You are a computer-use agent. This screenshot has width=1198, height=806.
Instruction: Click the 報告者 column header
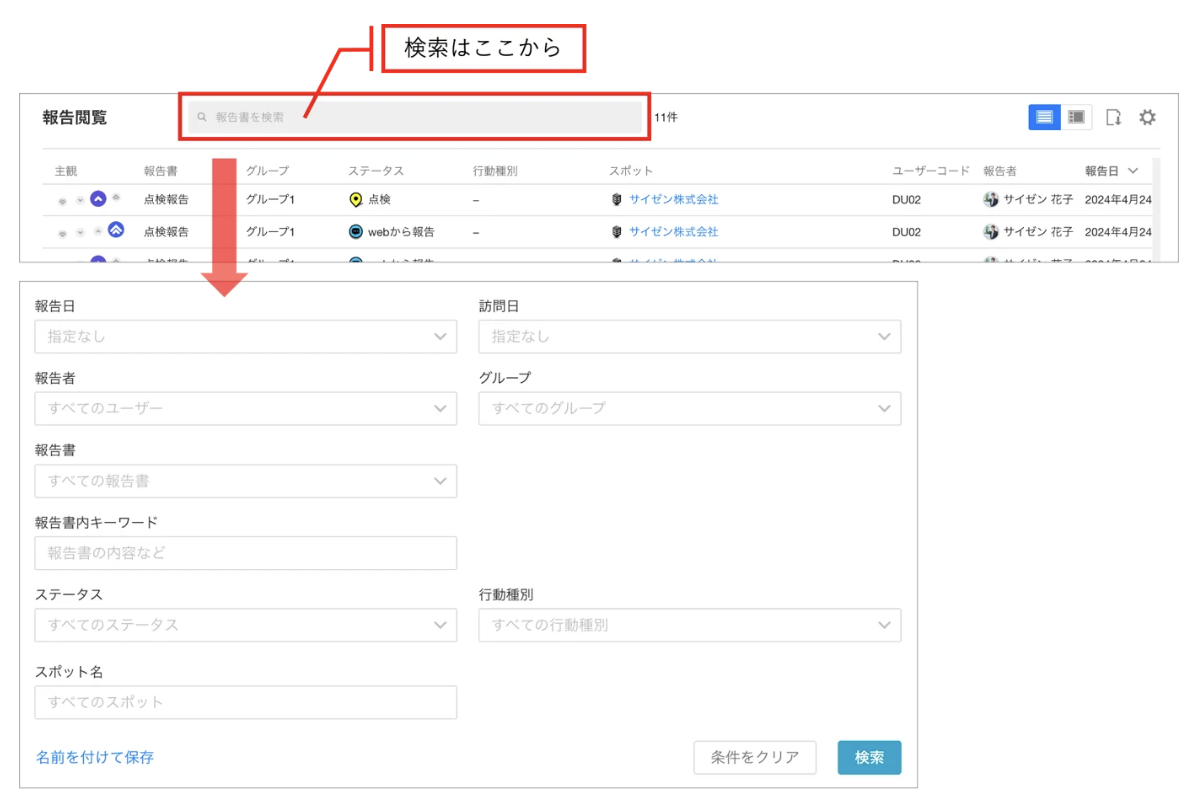(999, 171)
